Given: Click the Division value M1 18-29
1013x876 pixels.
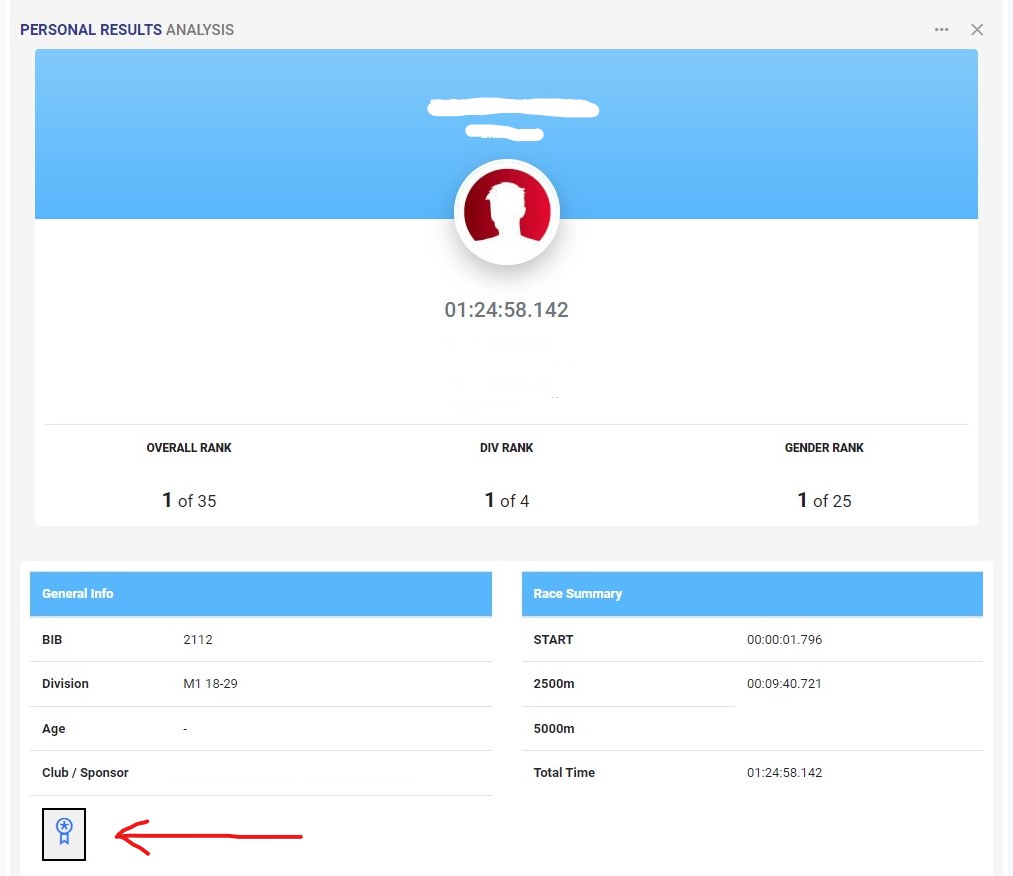Looking at the screenshot, I should coord(210,684).
